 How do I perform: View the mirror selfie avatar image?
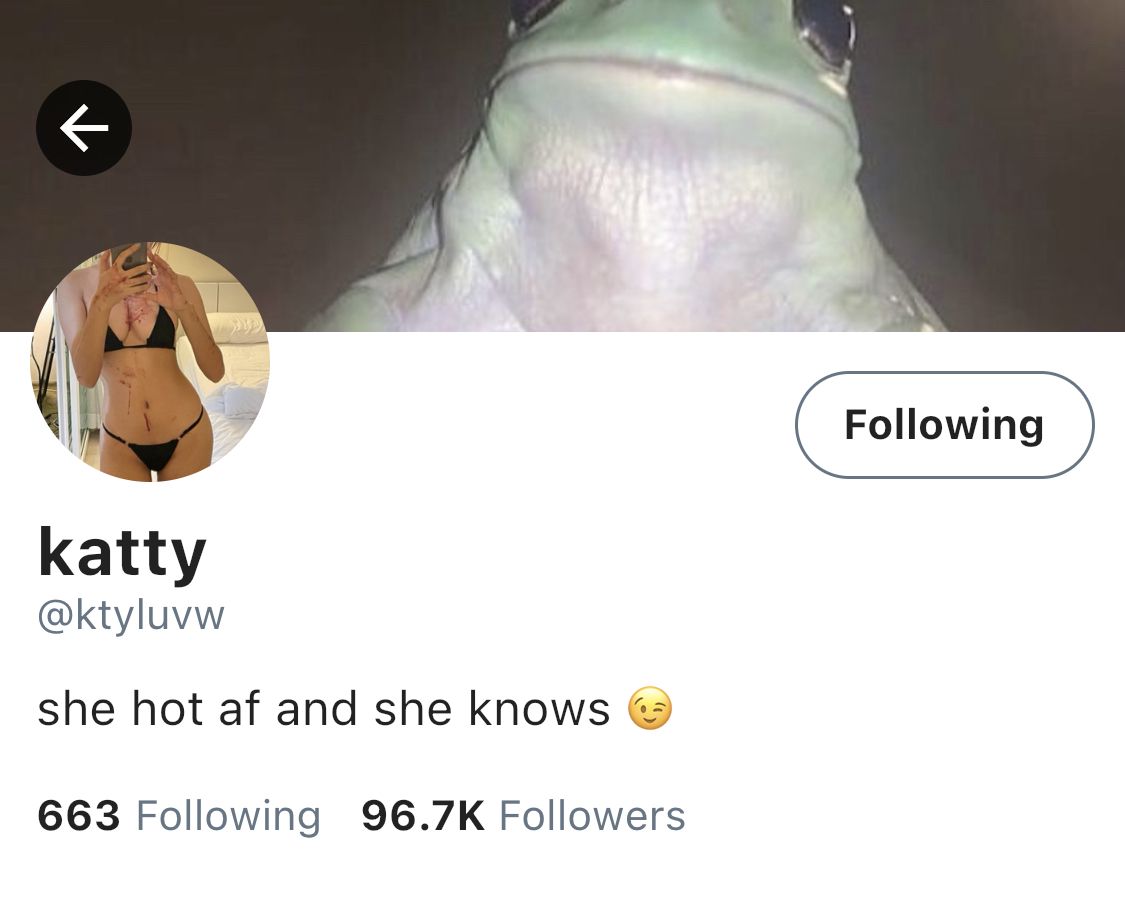click(150, 362)
